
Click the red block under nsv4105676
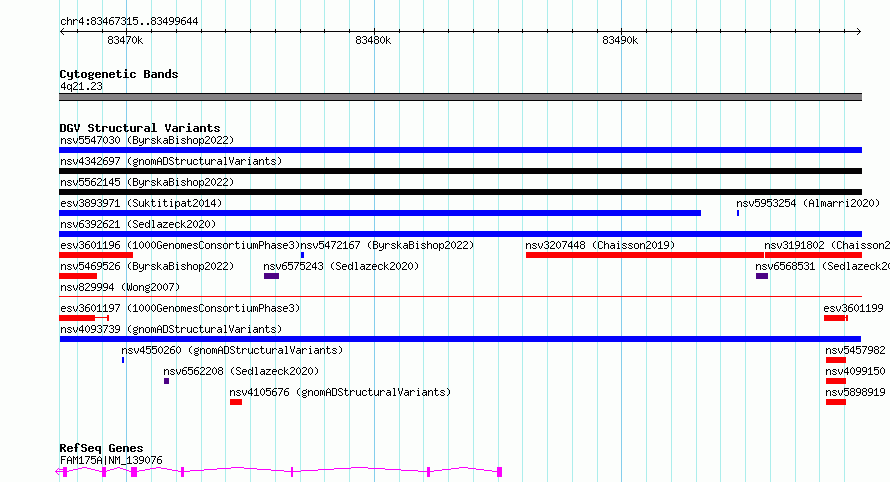click(x=236, y=402)
